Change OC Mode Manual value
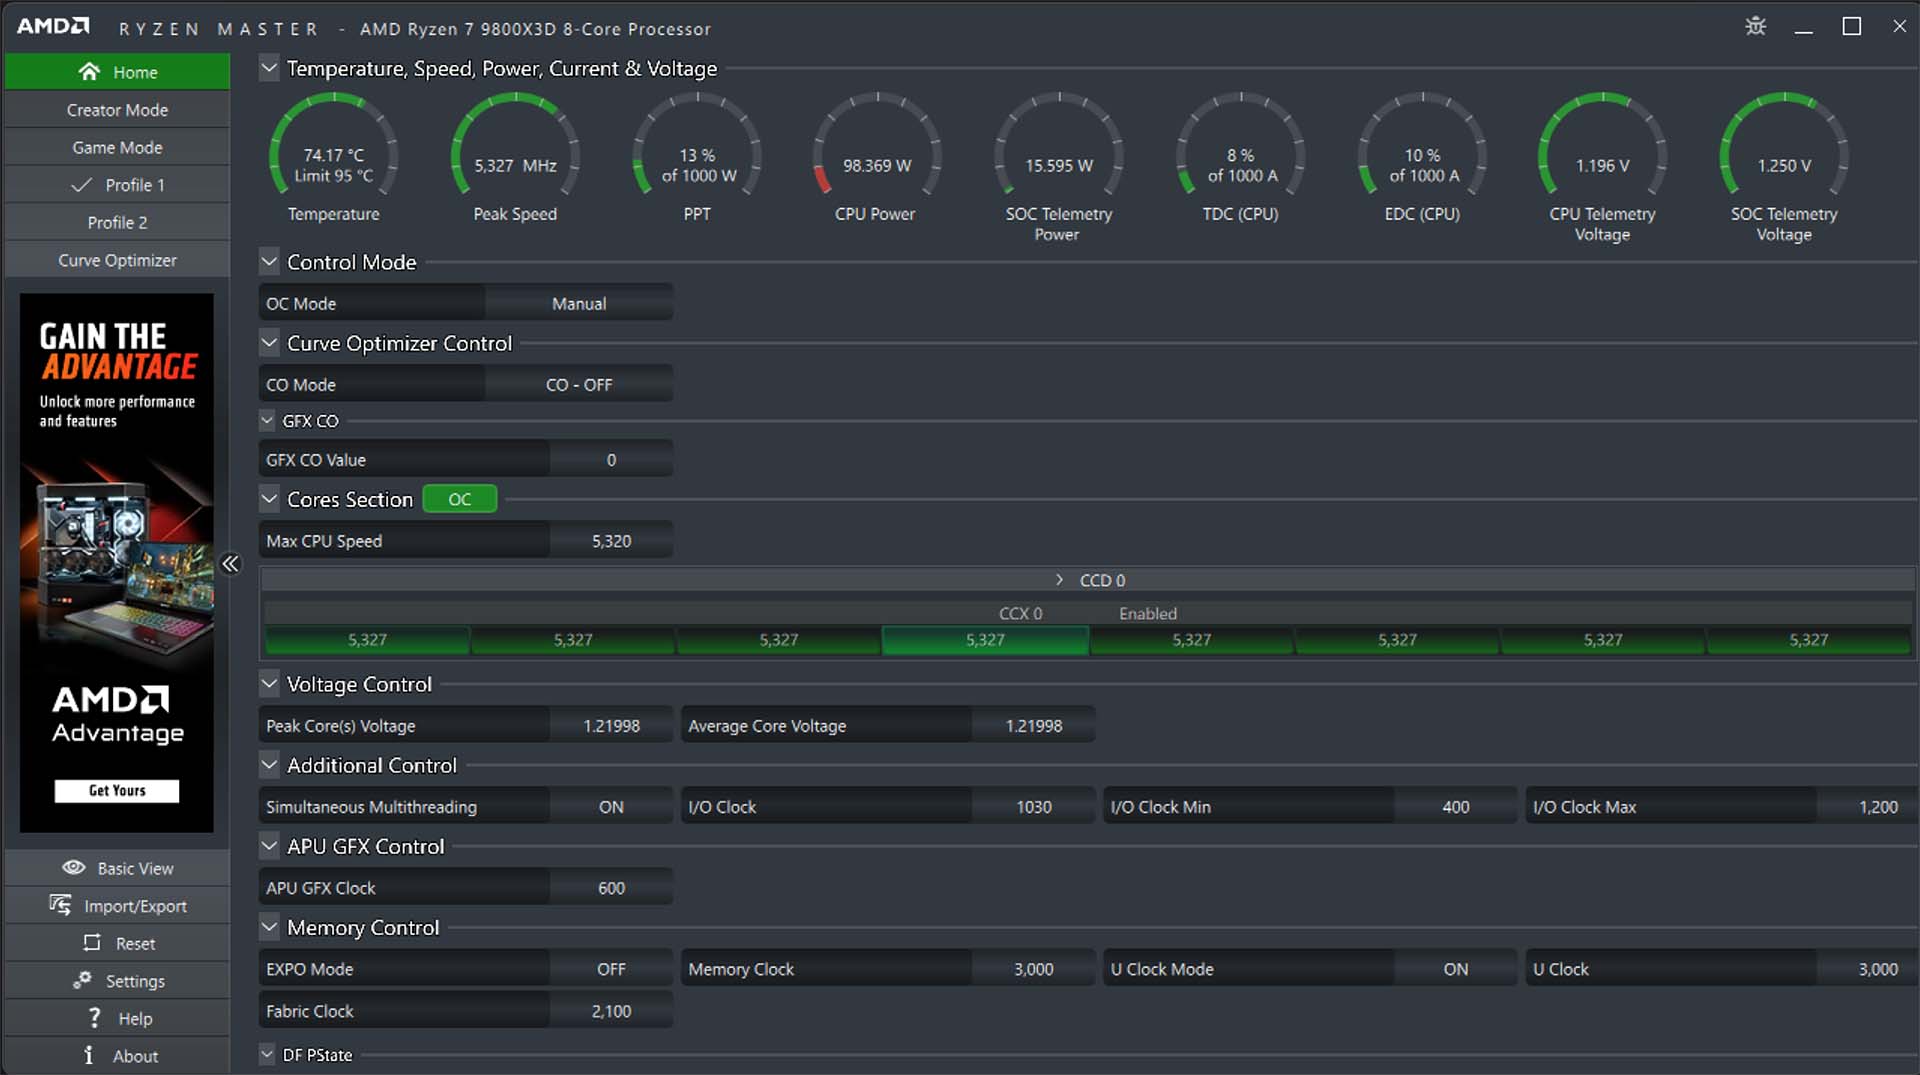The width and height of the screenshot is (1920, 1075). pyautogui.click(x=579, y=303)
